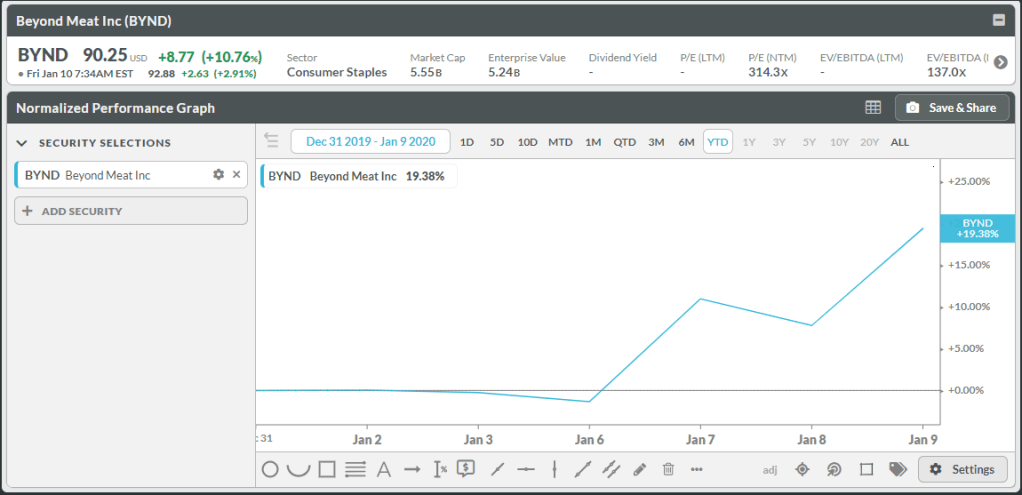Image resolution: width=1022 pixels, height=495 pixels.
Task: Choose the text annotation tool
Action: [x=383, y=469]
